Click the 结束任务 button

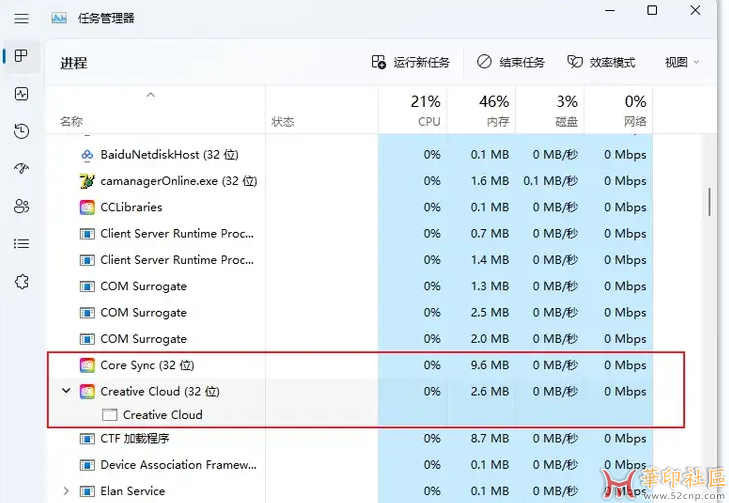(x=510, y=62)
